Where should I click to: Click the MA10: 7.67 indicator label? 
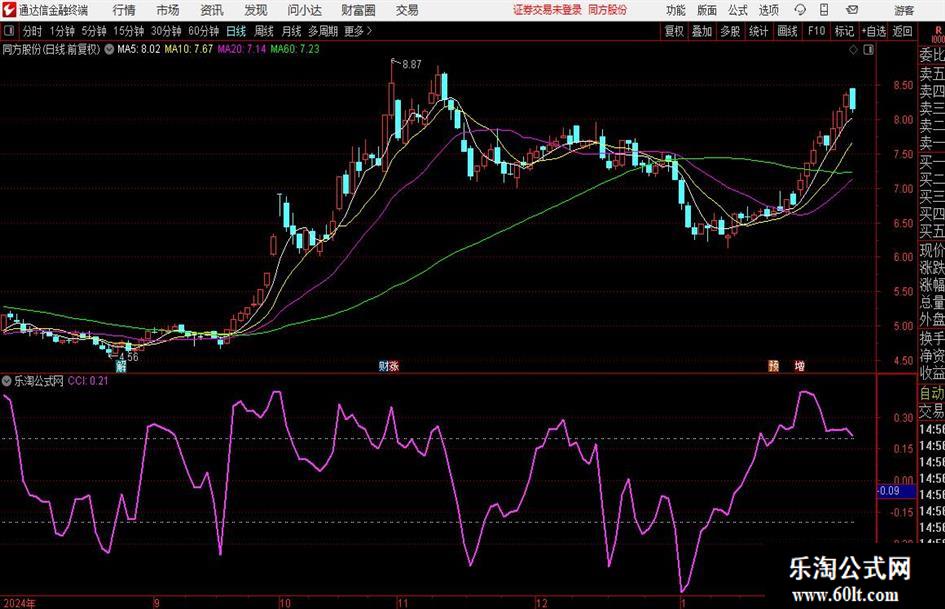click(x=189, y=49)
